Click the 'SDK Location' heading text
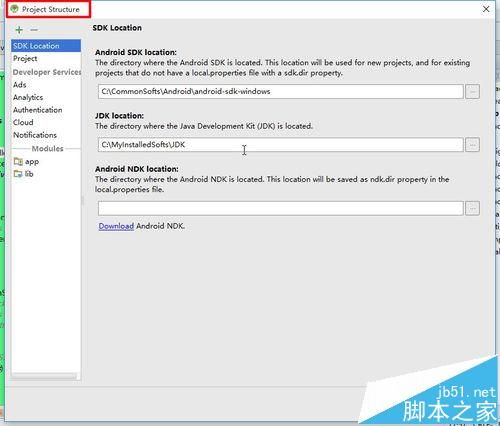Viewport: 500px width, 426px height. (x=117, y=28)
